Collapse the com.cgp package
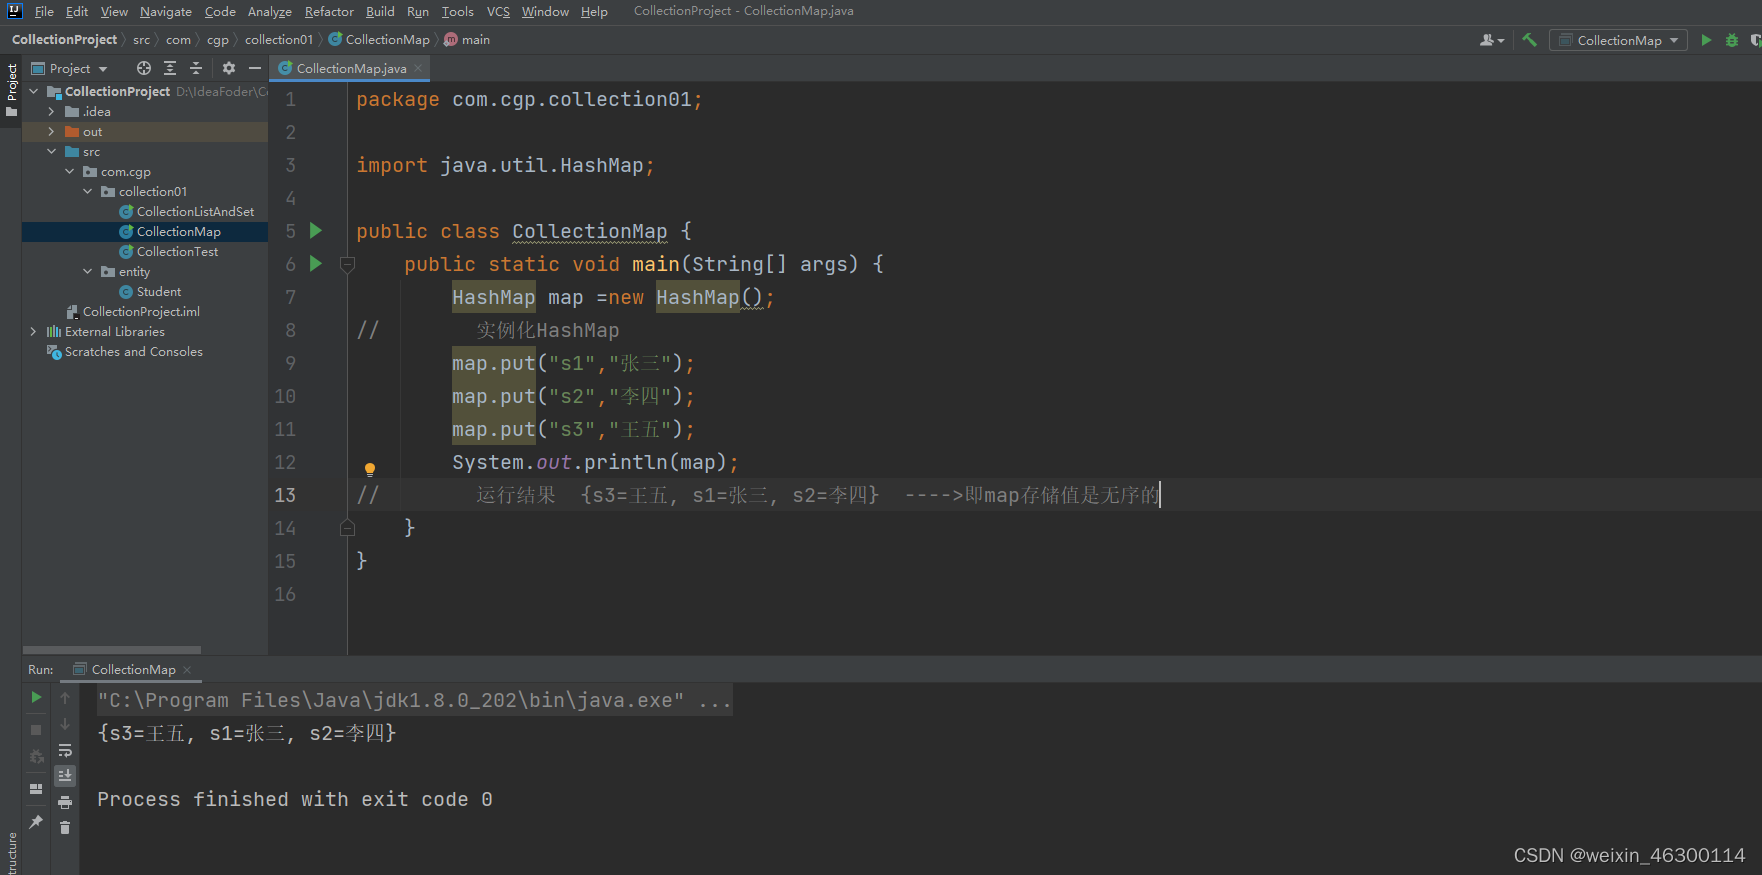 point(70,171)
